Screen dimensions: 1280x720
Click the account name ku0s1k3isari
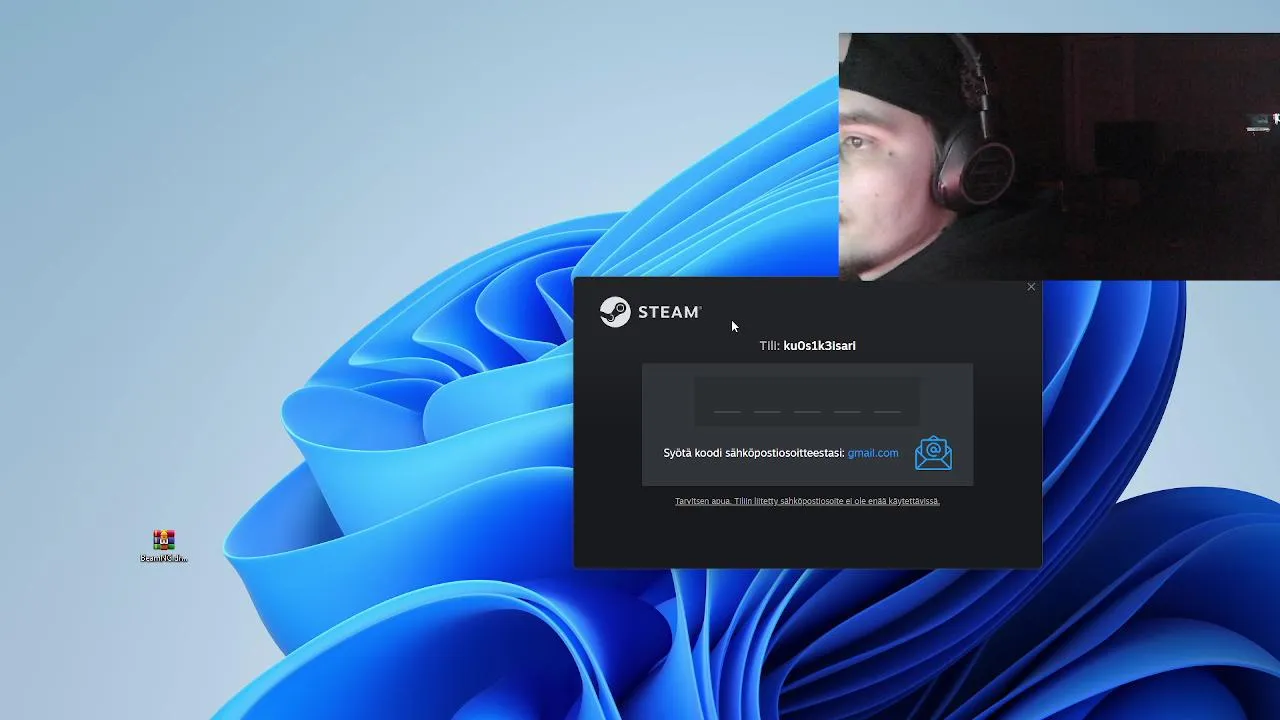pyautogui.click(x=819, y=346)
